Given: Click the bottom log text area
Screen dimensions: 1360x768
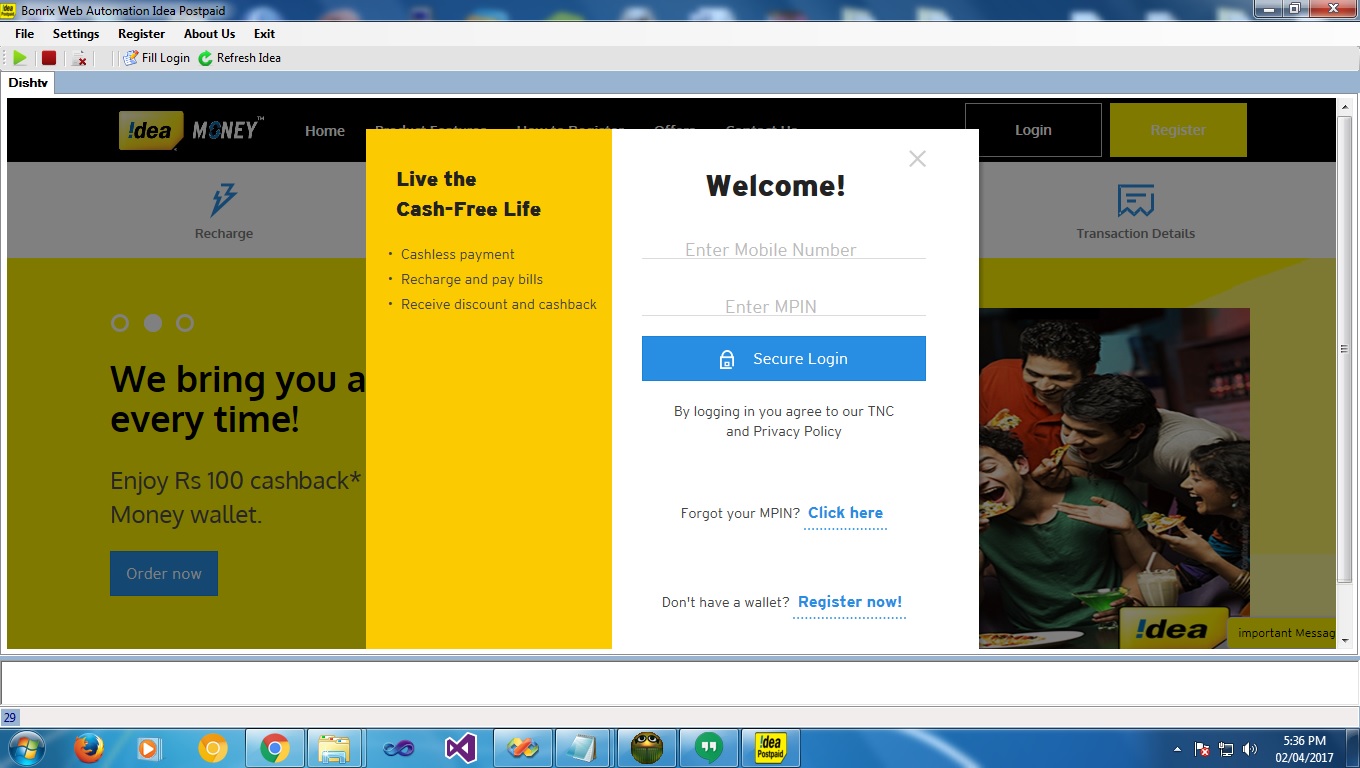Looking at the screenshot, I should pos(680,683).
